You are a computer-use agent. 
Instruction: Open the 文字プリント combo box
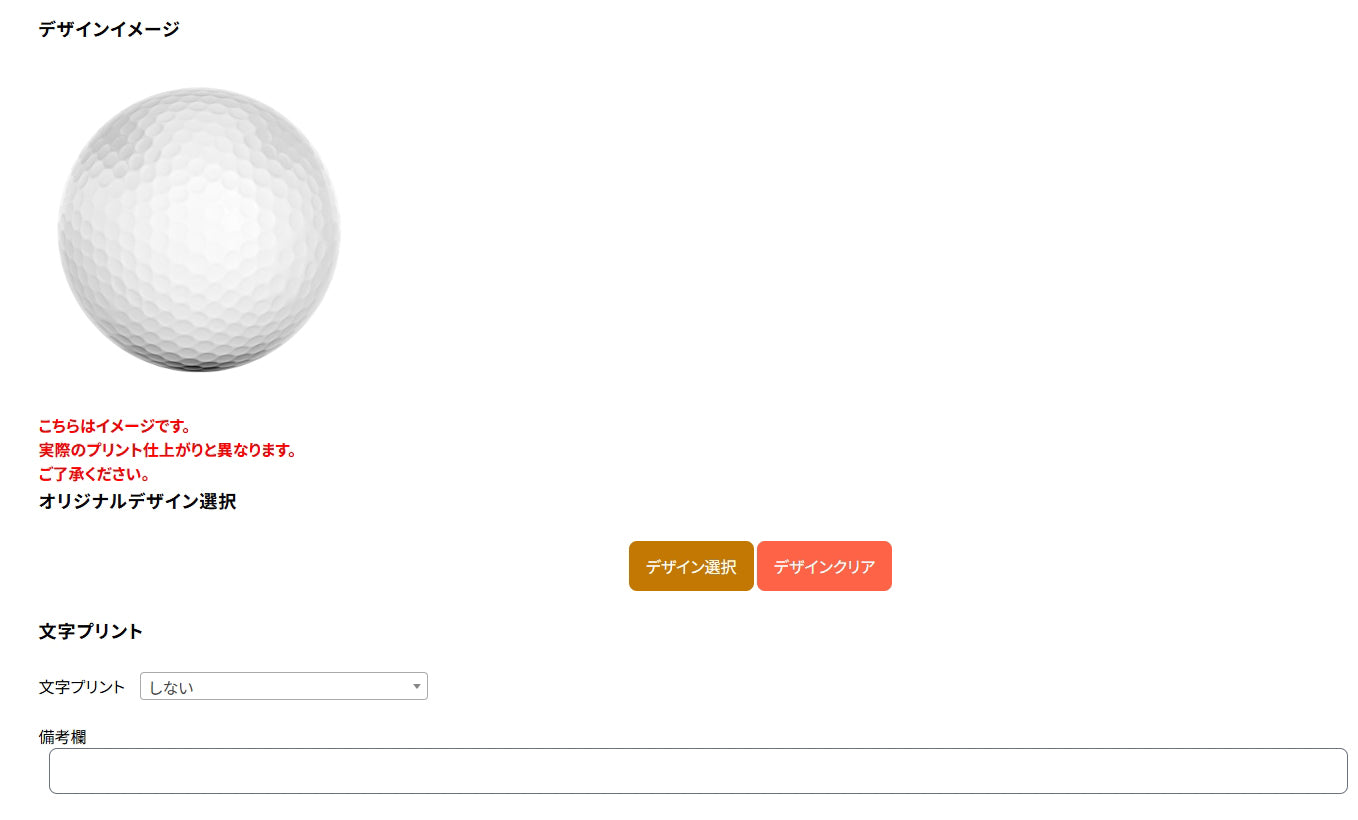[x=284, y=686]
